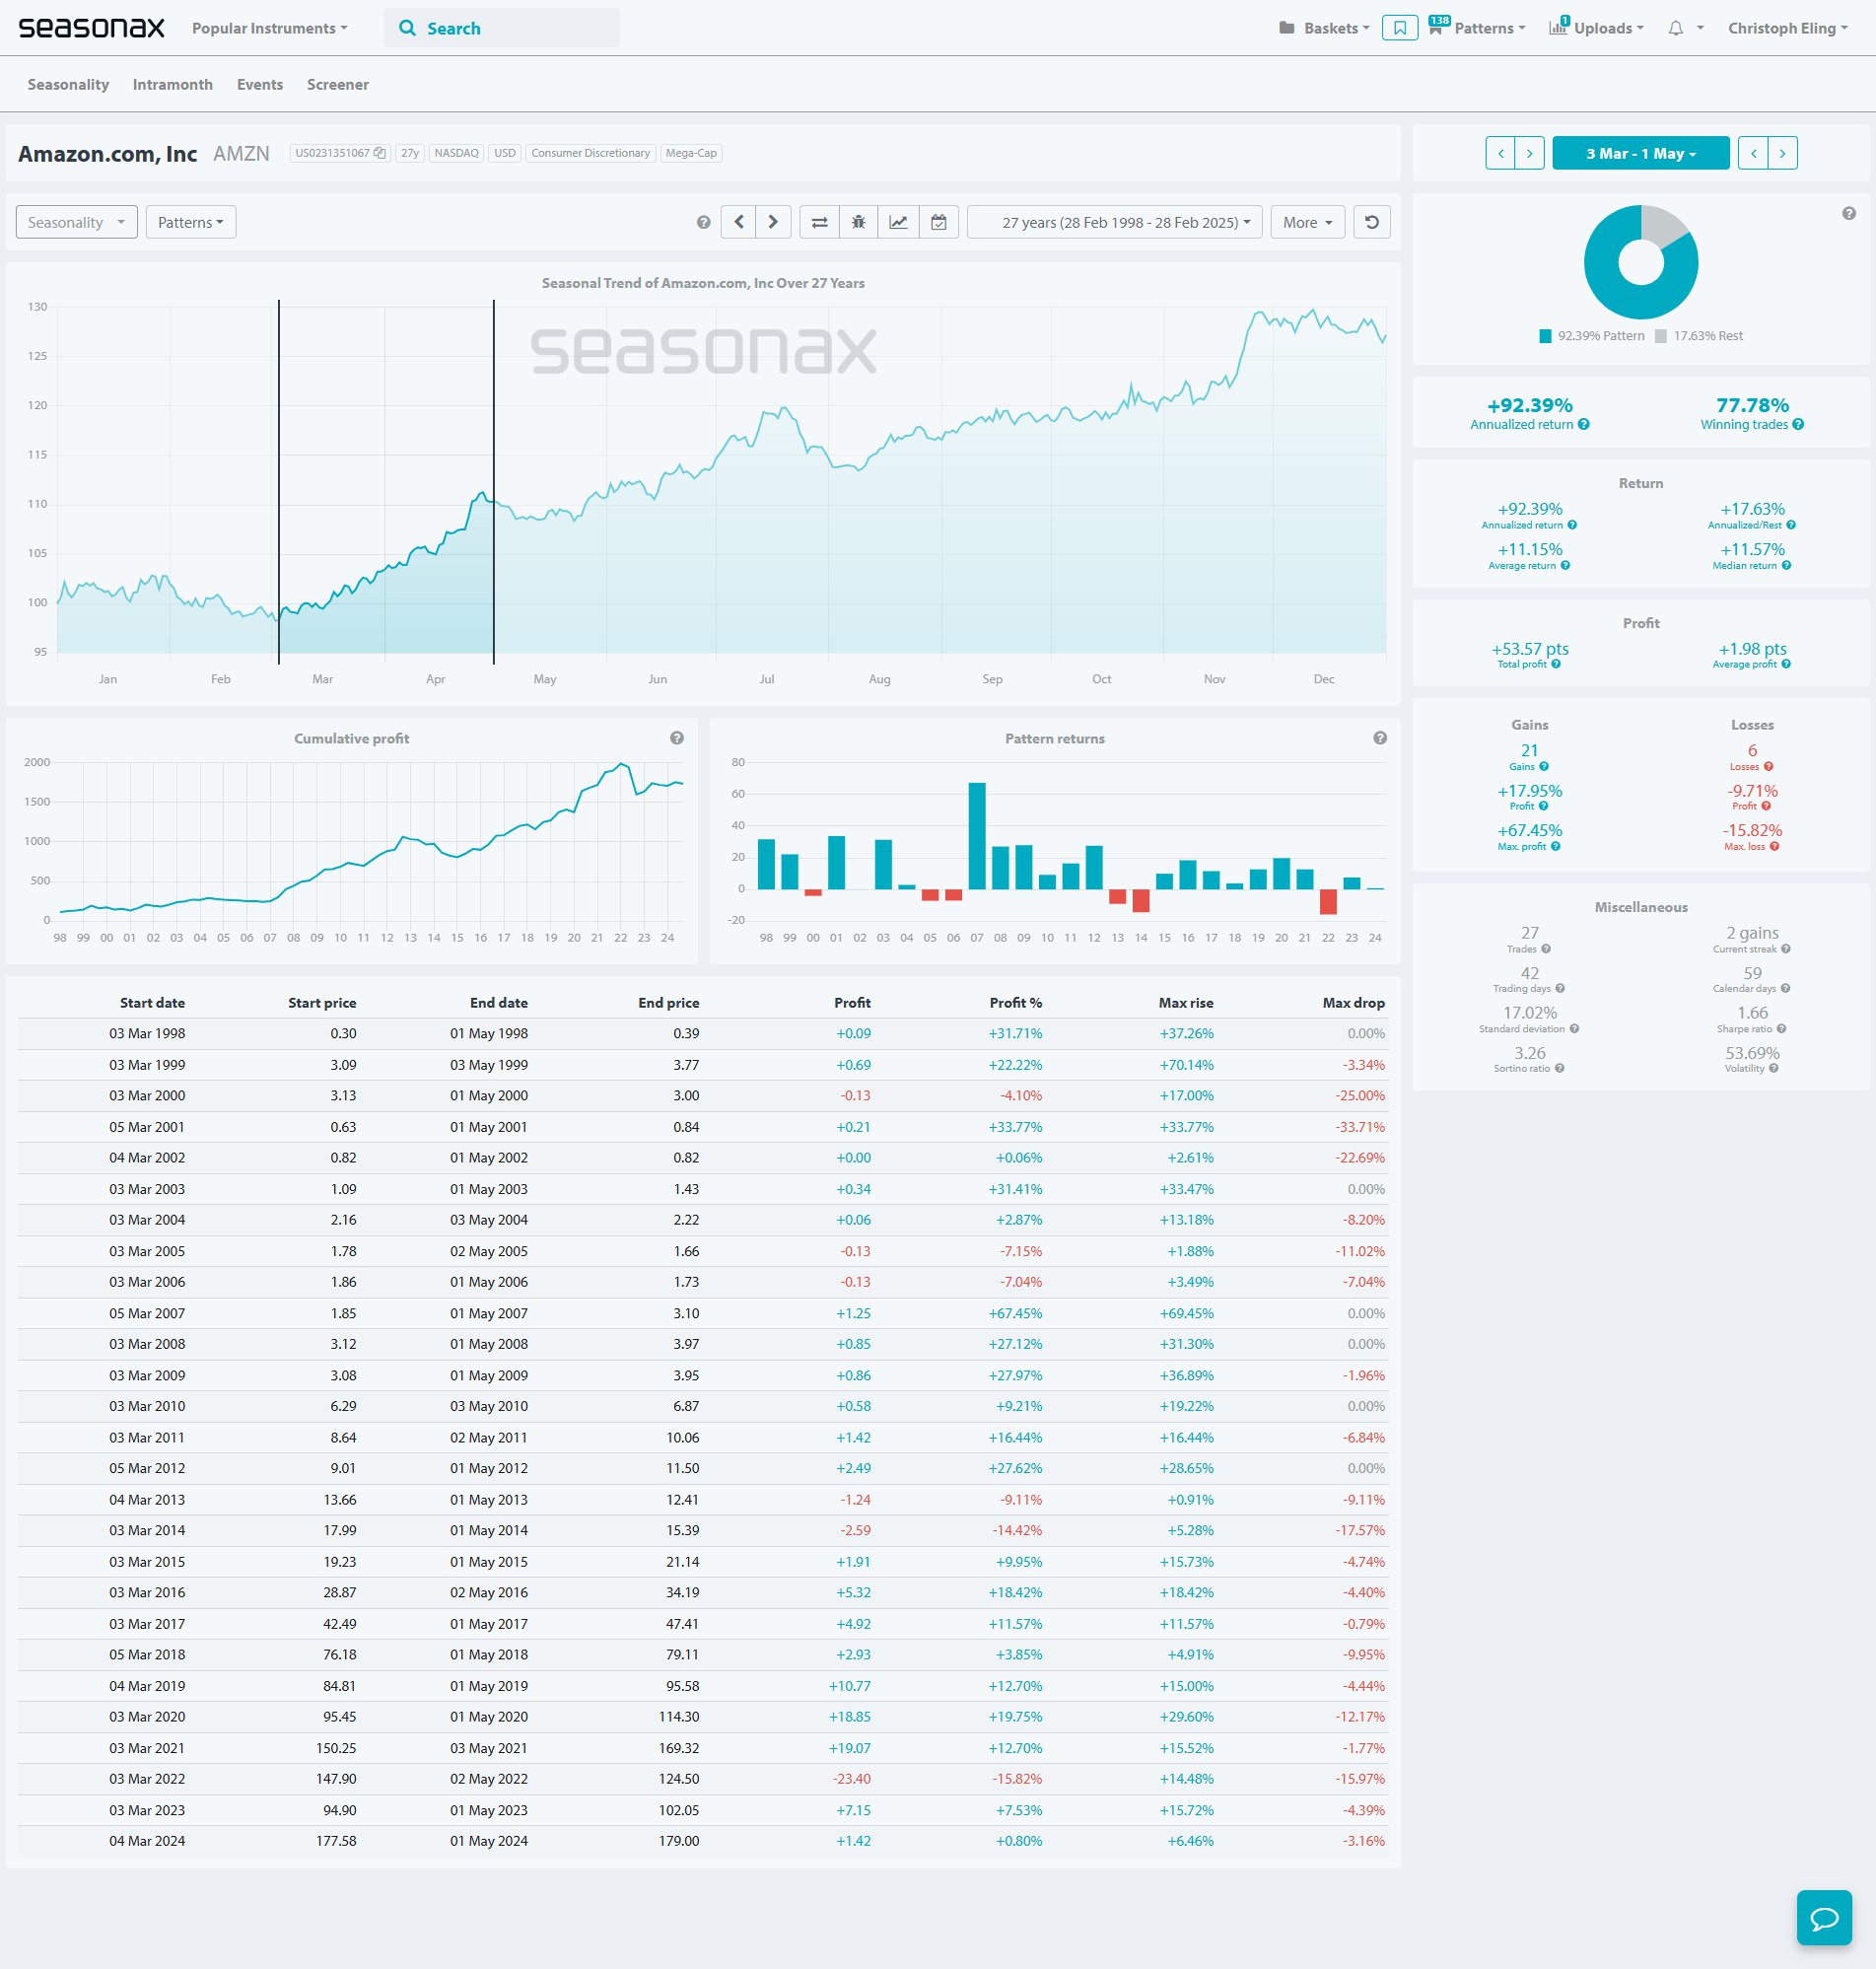Click the swap arrows icon in chart toolbar
Viewport: 1876px width, 1969px height.
pos(819,222)
